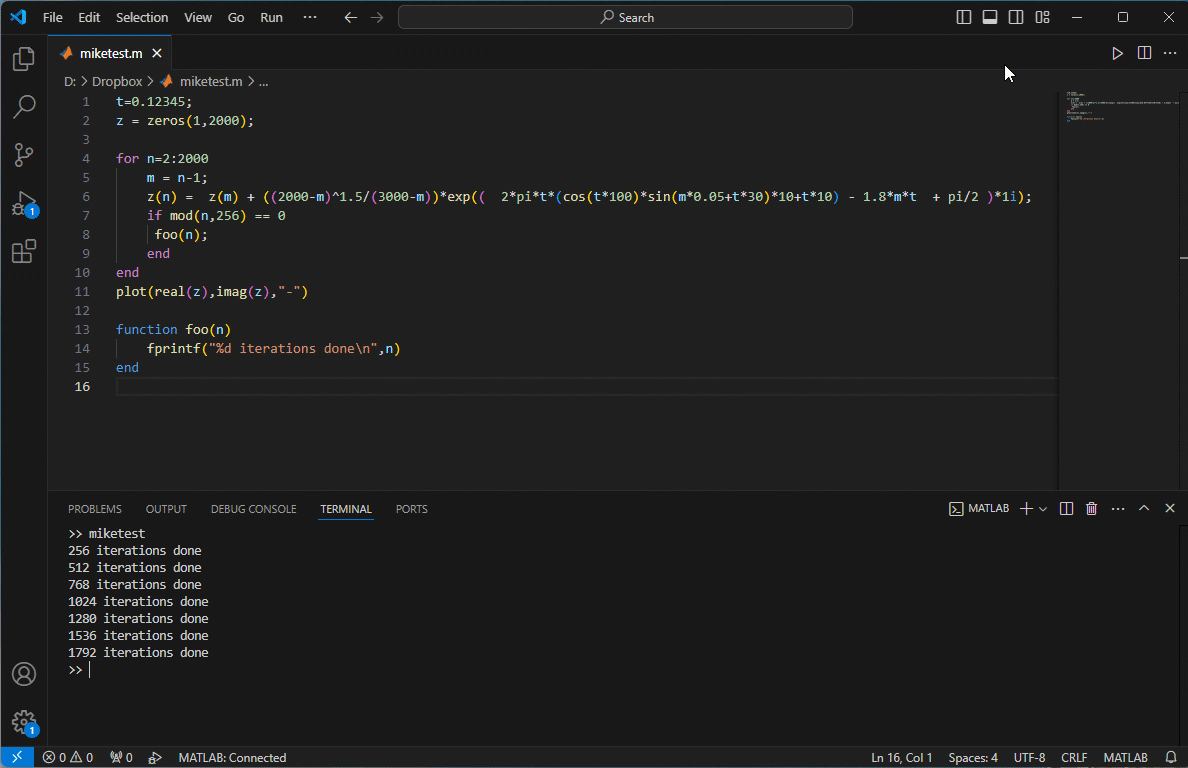Expand the breadcrumb symbols ellipsis
This screenshot has height=768, width=1188.
264,81
